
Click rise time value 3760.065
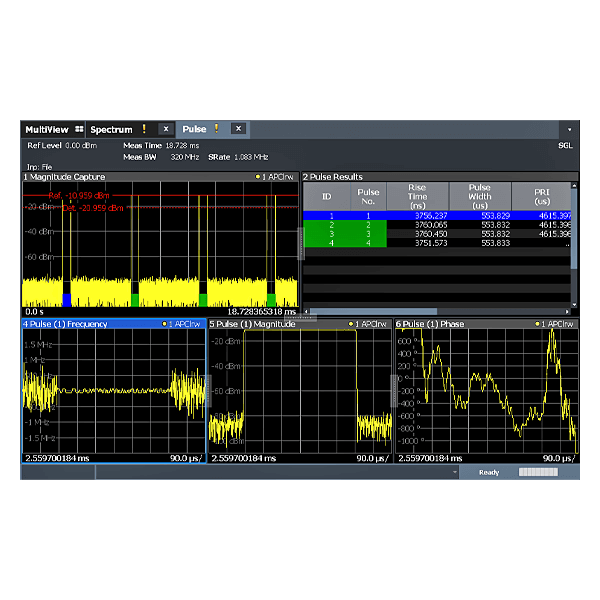coord(431,225)
